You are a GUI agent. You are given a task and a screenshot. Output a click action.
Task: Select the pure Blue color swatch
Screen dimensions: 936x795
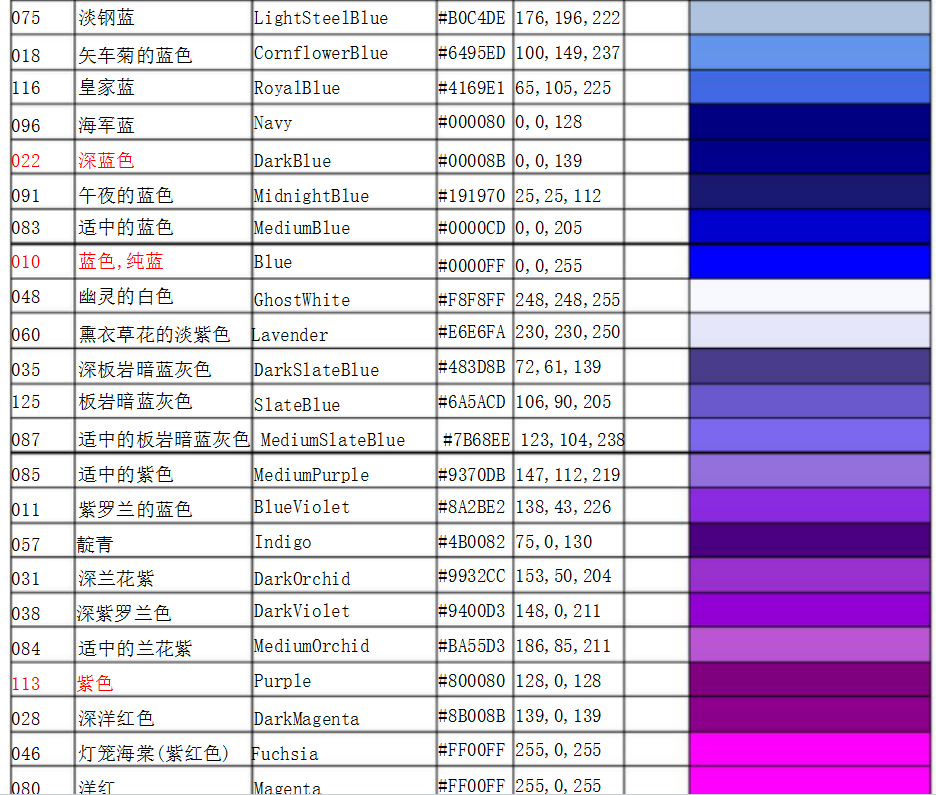pos(810,262)
